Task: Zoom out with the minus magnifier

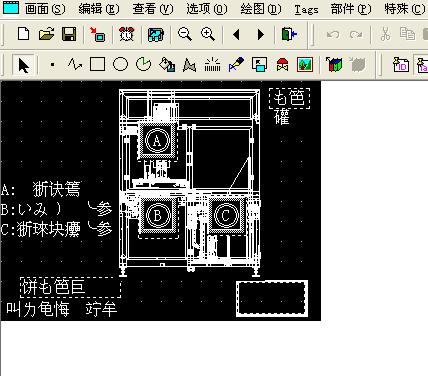Action: (185, 34)
